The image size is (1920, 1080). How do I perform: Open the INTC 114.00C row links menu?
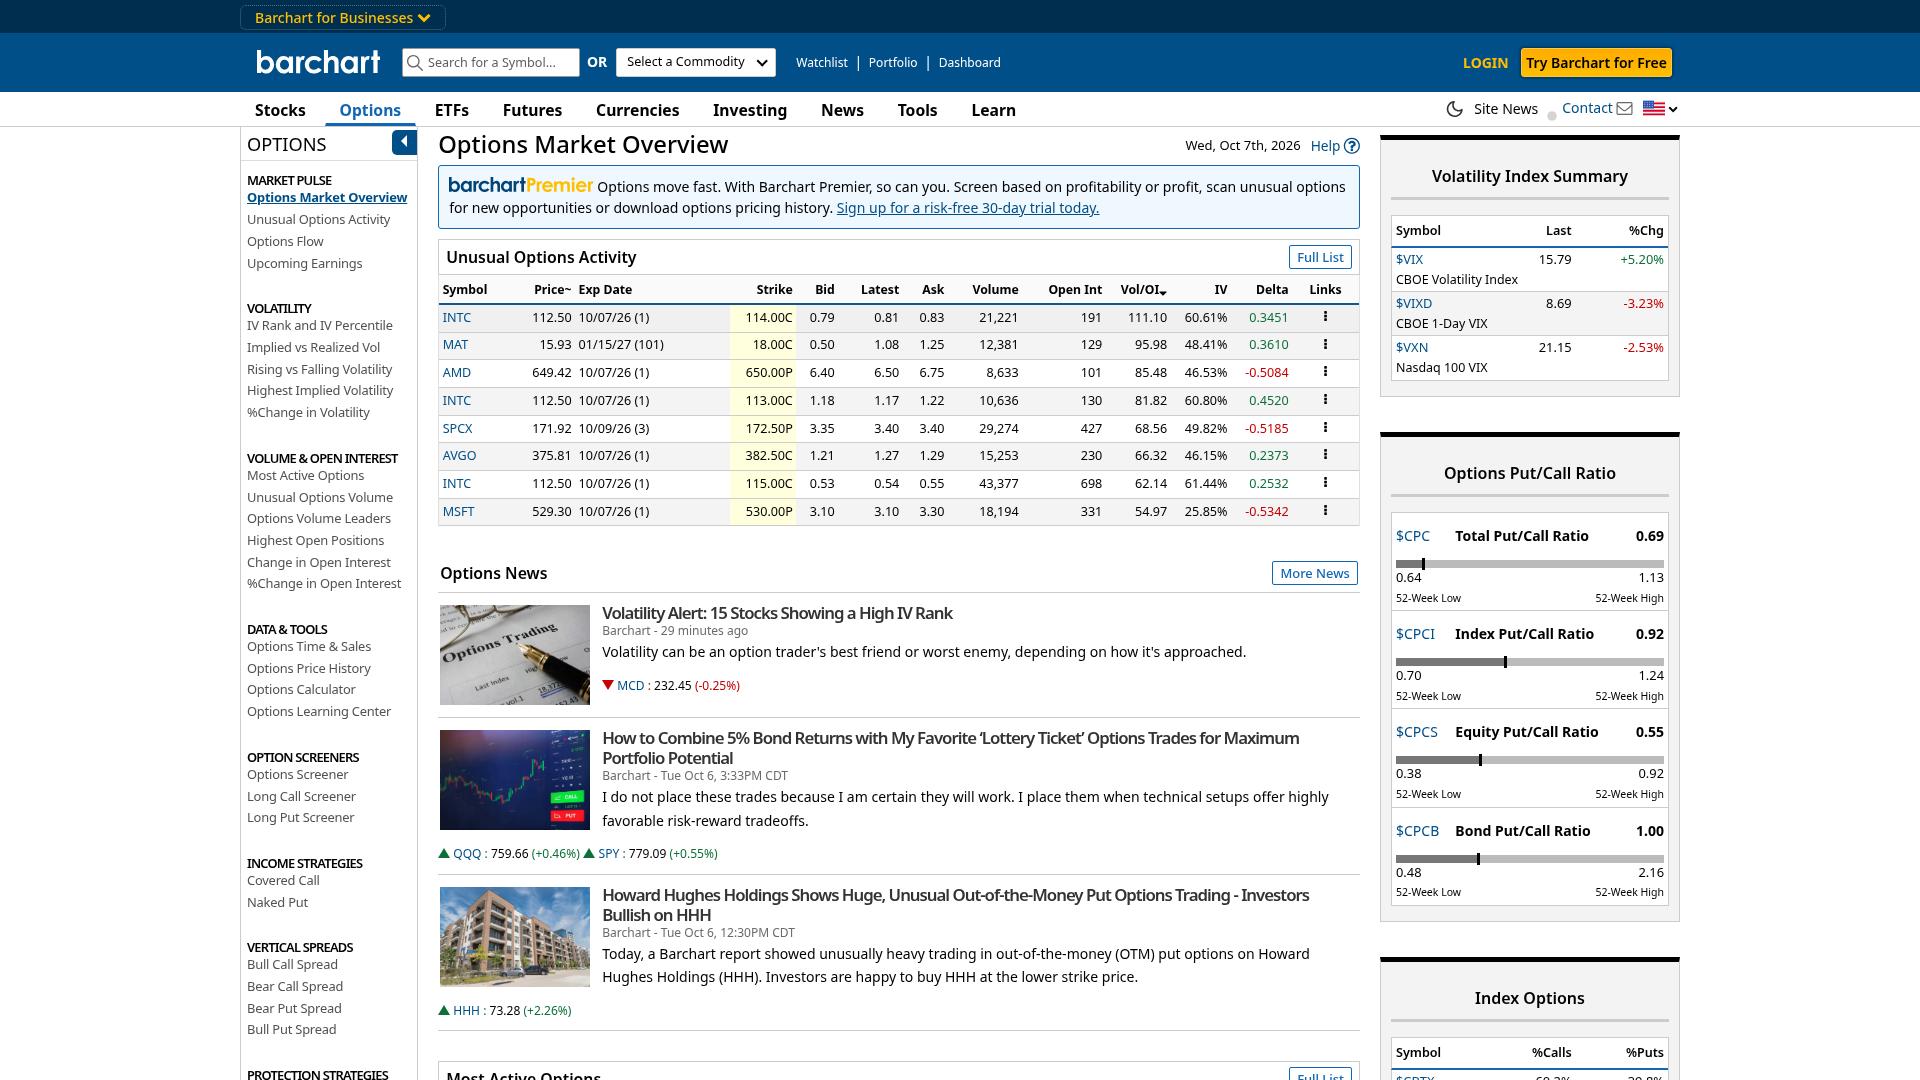pos(1325,317)
